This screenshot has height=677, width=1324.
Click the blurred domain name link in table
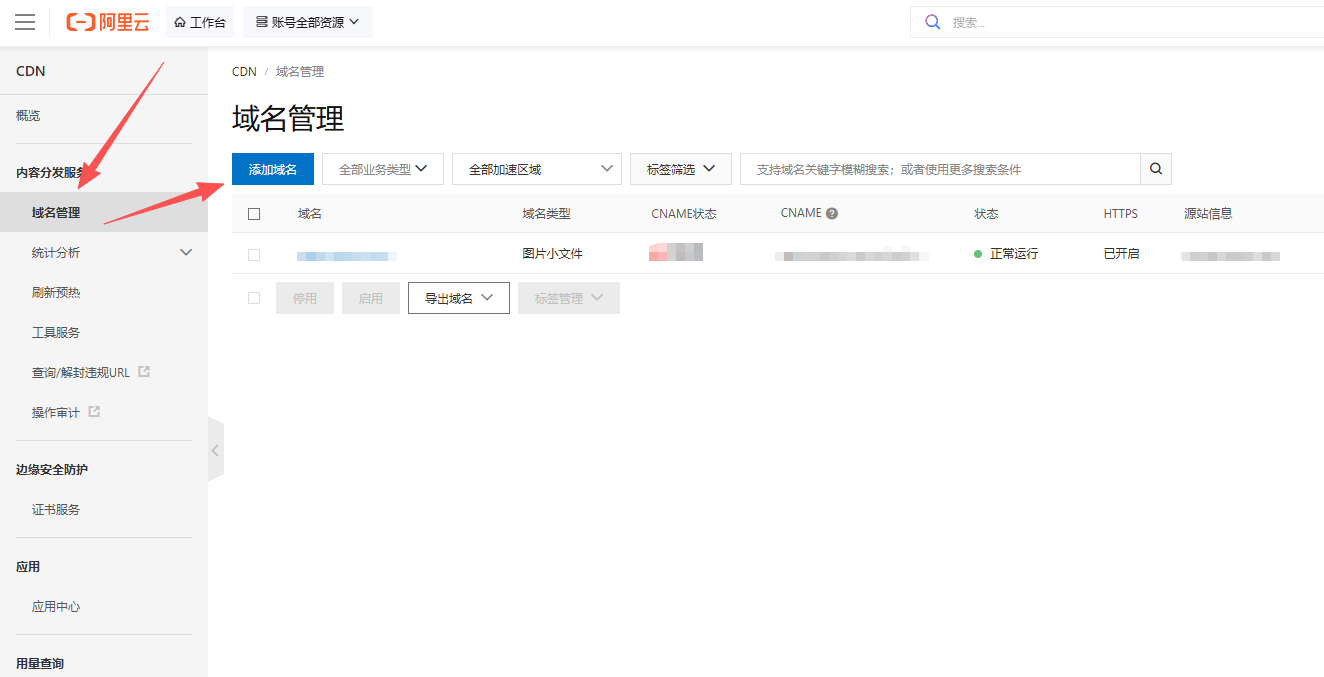tap(347, 256)
